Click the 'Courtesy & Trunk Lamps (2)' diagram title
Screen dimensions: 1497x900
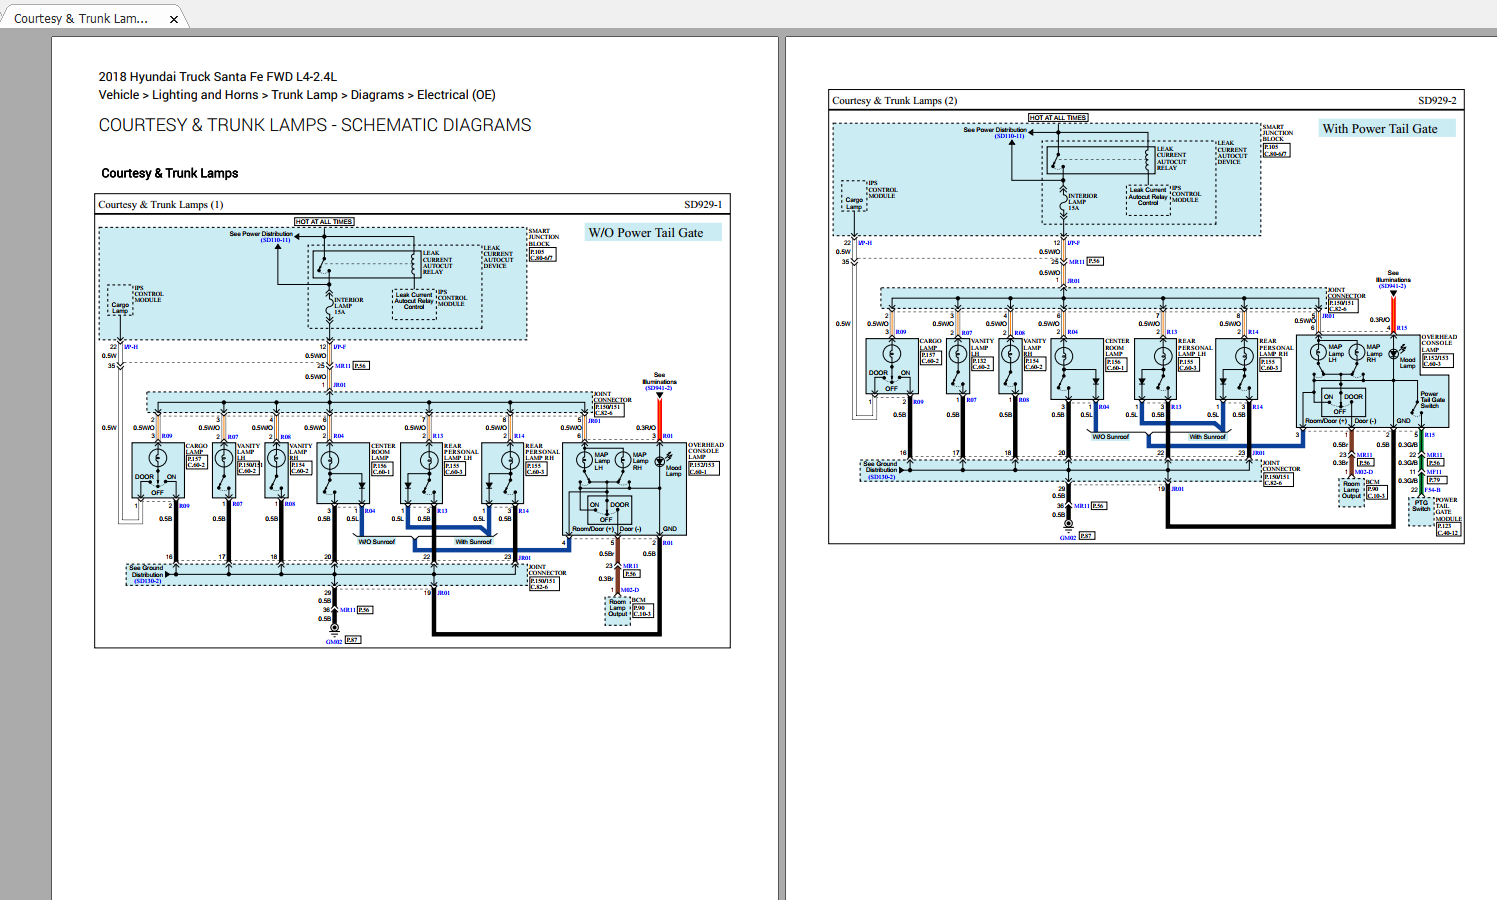click(894, 100)
